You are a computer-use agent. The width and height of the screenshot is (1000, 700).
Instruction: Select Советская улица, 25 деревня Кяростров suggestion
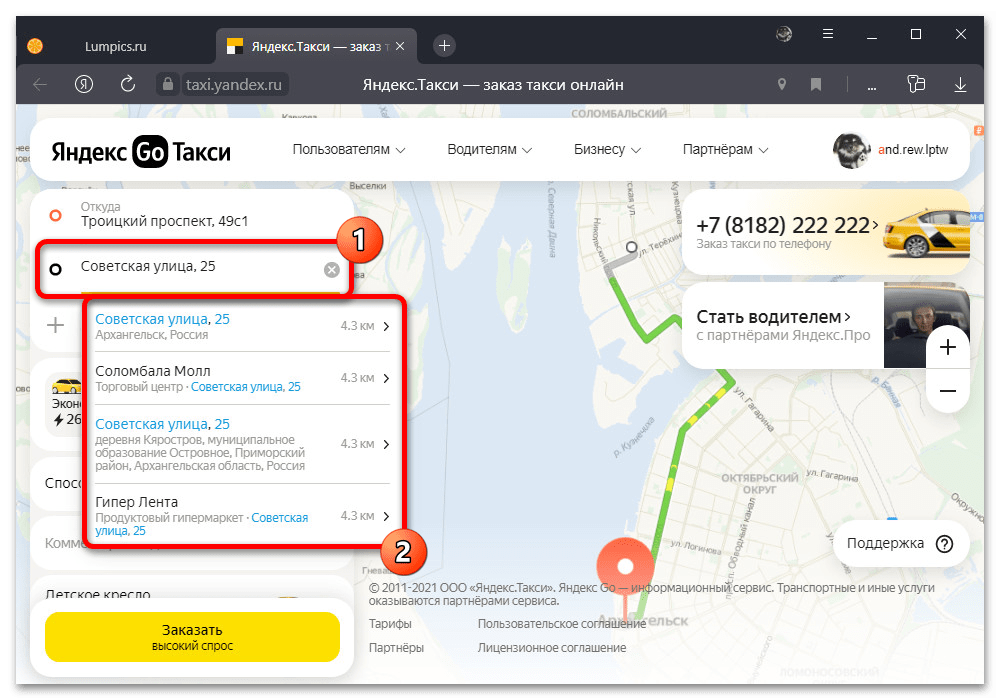(x=242, y=444)
